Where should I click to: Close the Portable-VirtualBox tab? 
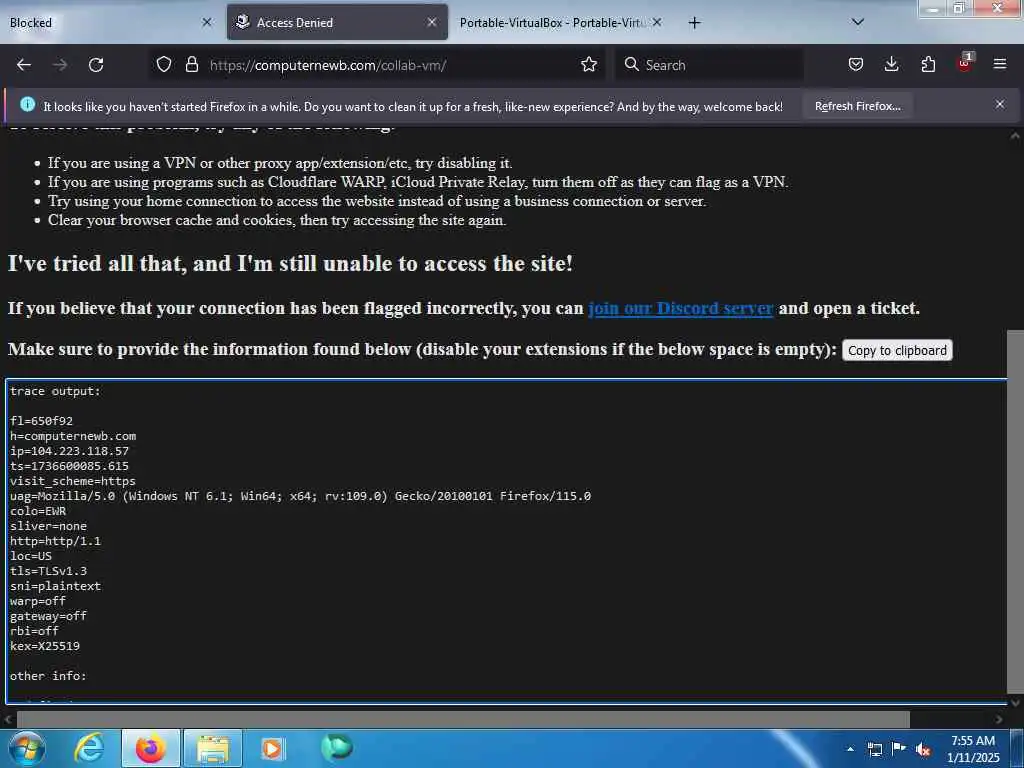click(x=657, y=23)
